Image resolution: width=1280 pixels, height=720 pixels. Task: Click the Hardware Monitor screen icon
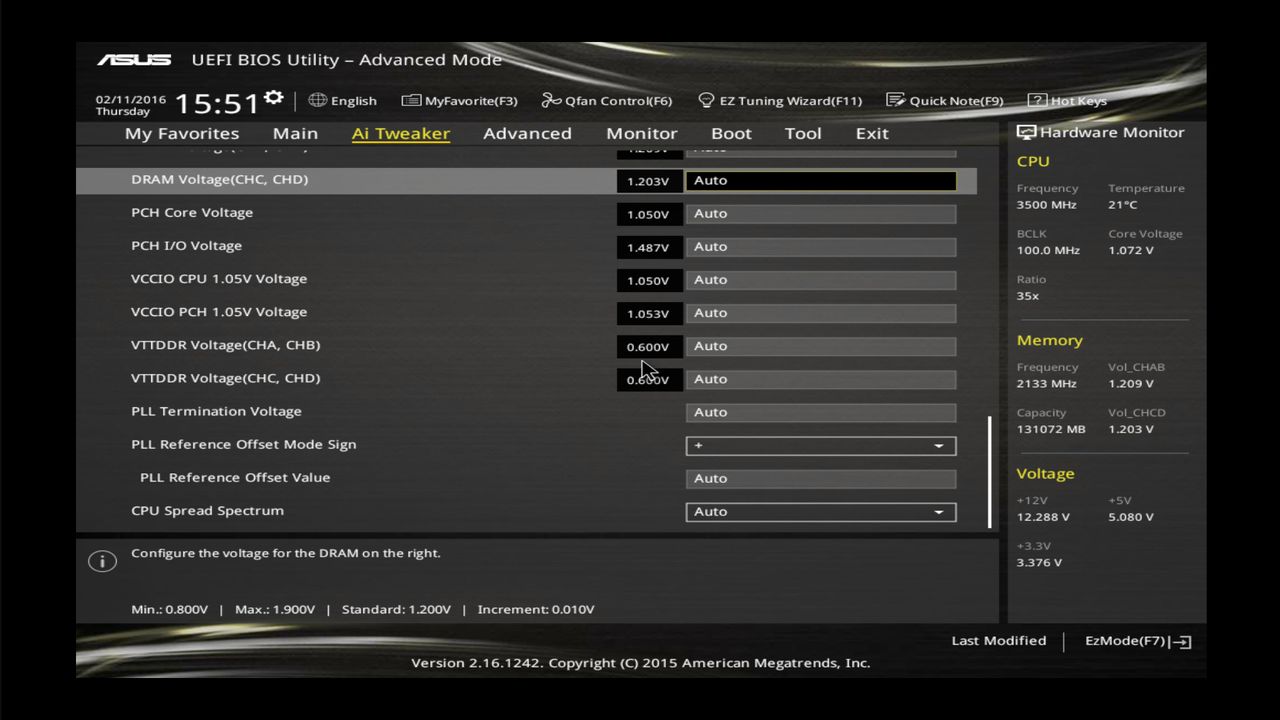[1026, 132]
